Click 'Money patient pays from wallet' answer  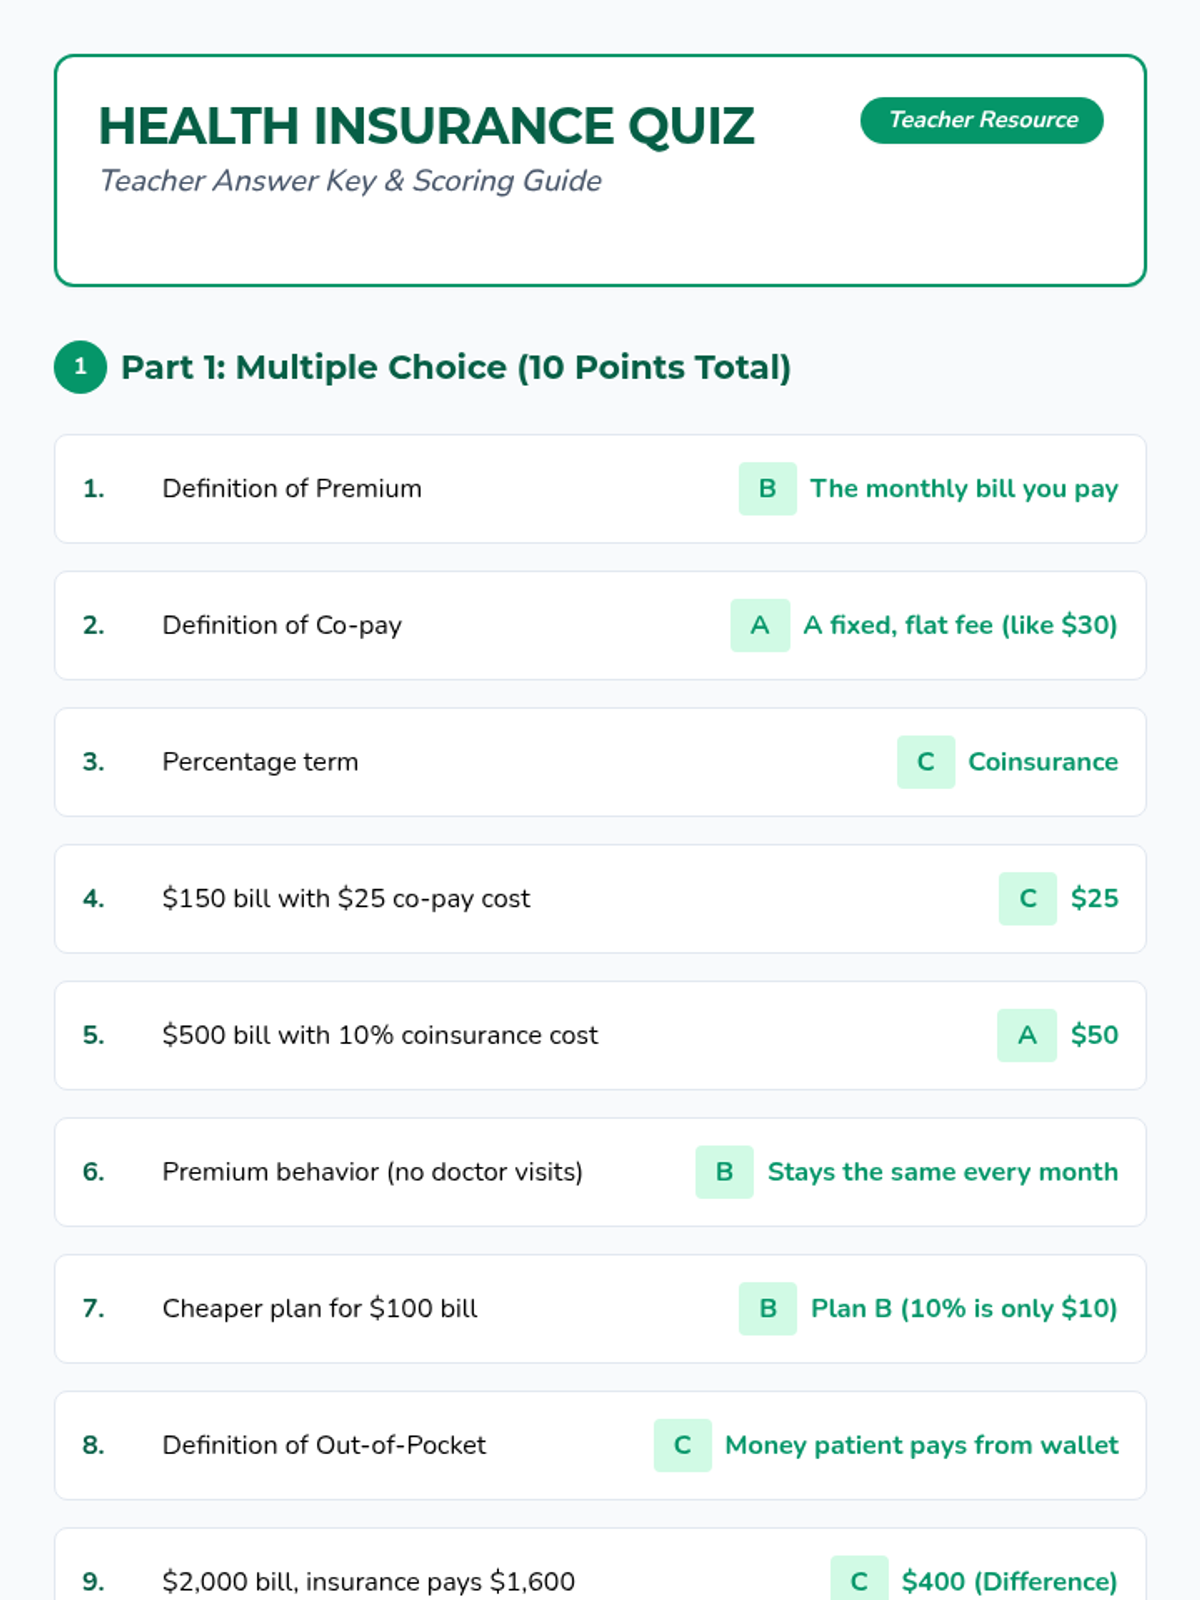click(x=921, y=1445)
